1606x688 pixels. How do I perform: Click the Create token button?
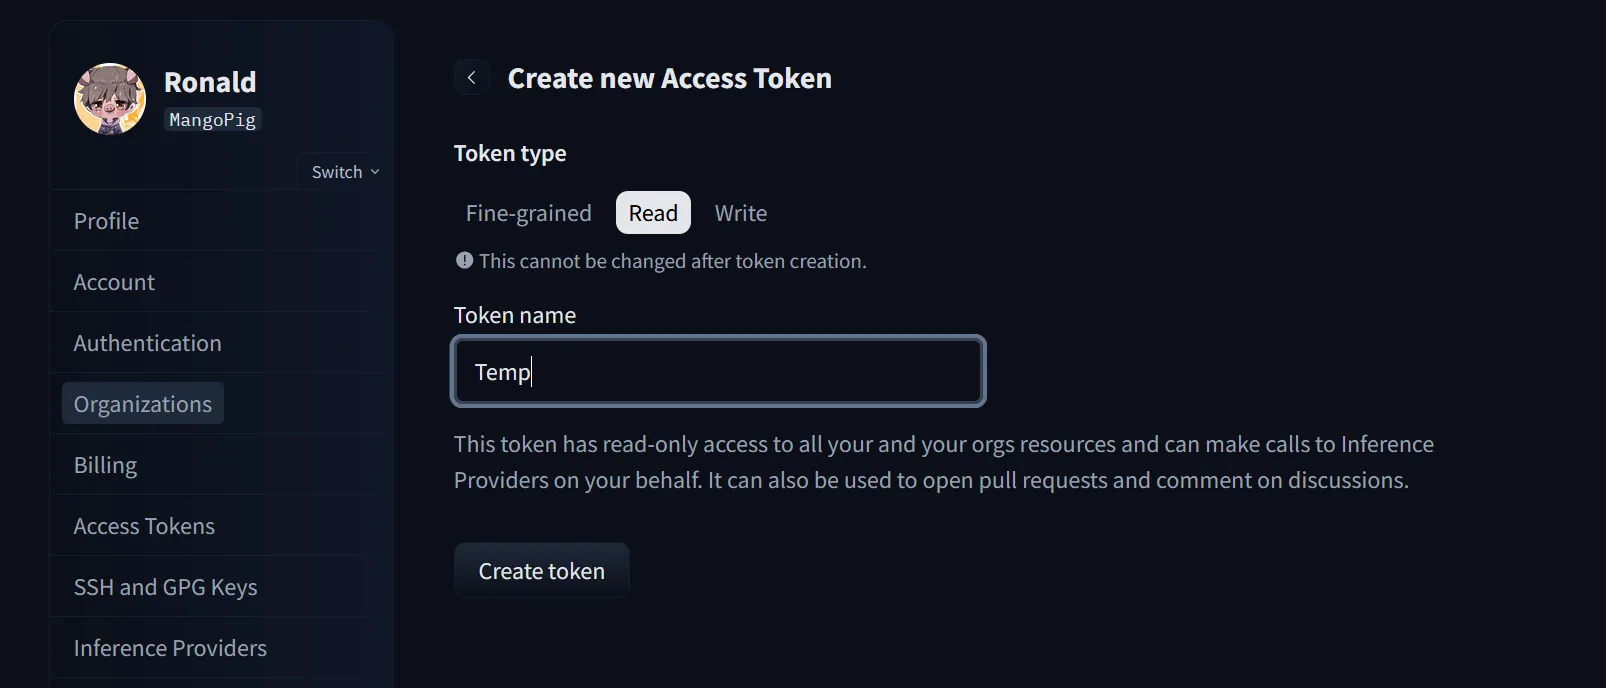(x=541, y=570)
